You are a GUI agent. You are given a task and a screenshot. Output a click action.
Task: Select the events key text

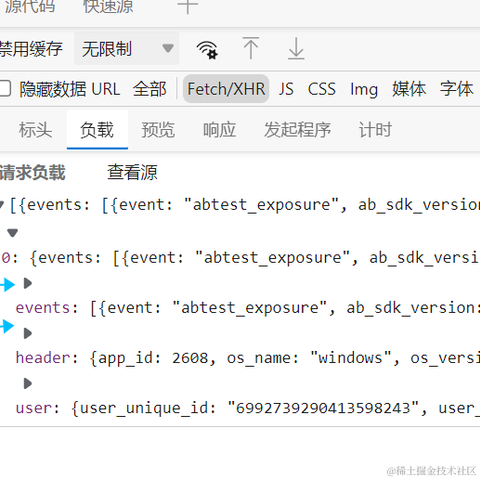tap(43, 308)
